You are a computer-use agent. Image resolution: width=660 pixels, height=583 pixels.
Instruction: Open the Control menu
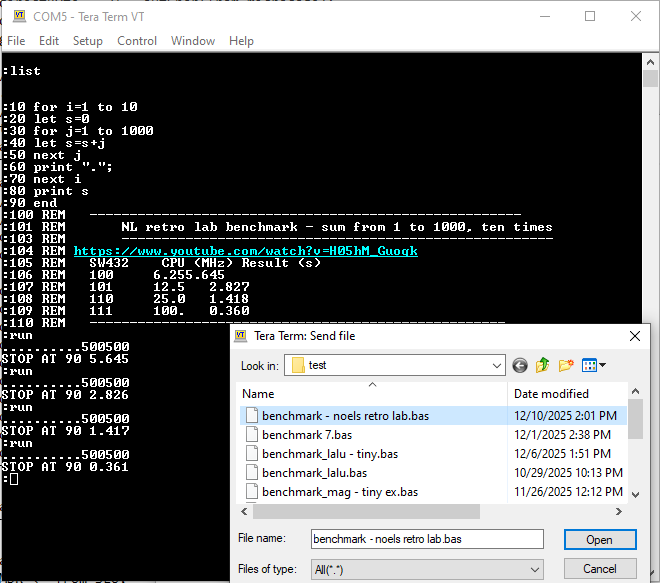click(137, 41)
